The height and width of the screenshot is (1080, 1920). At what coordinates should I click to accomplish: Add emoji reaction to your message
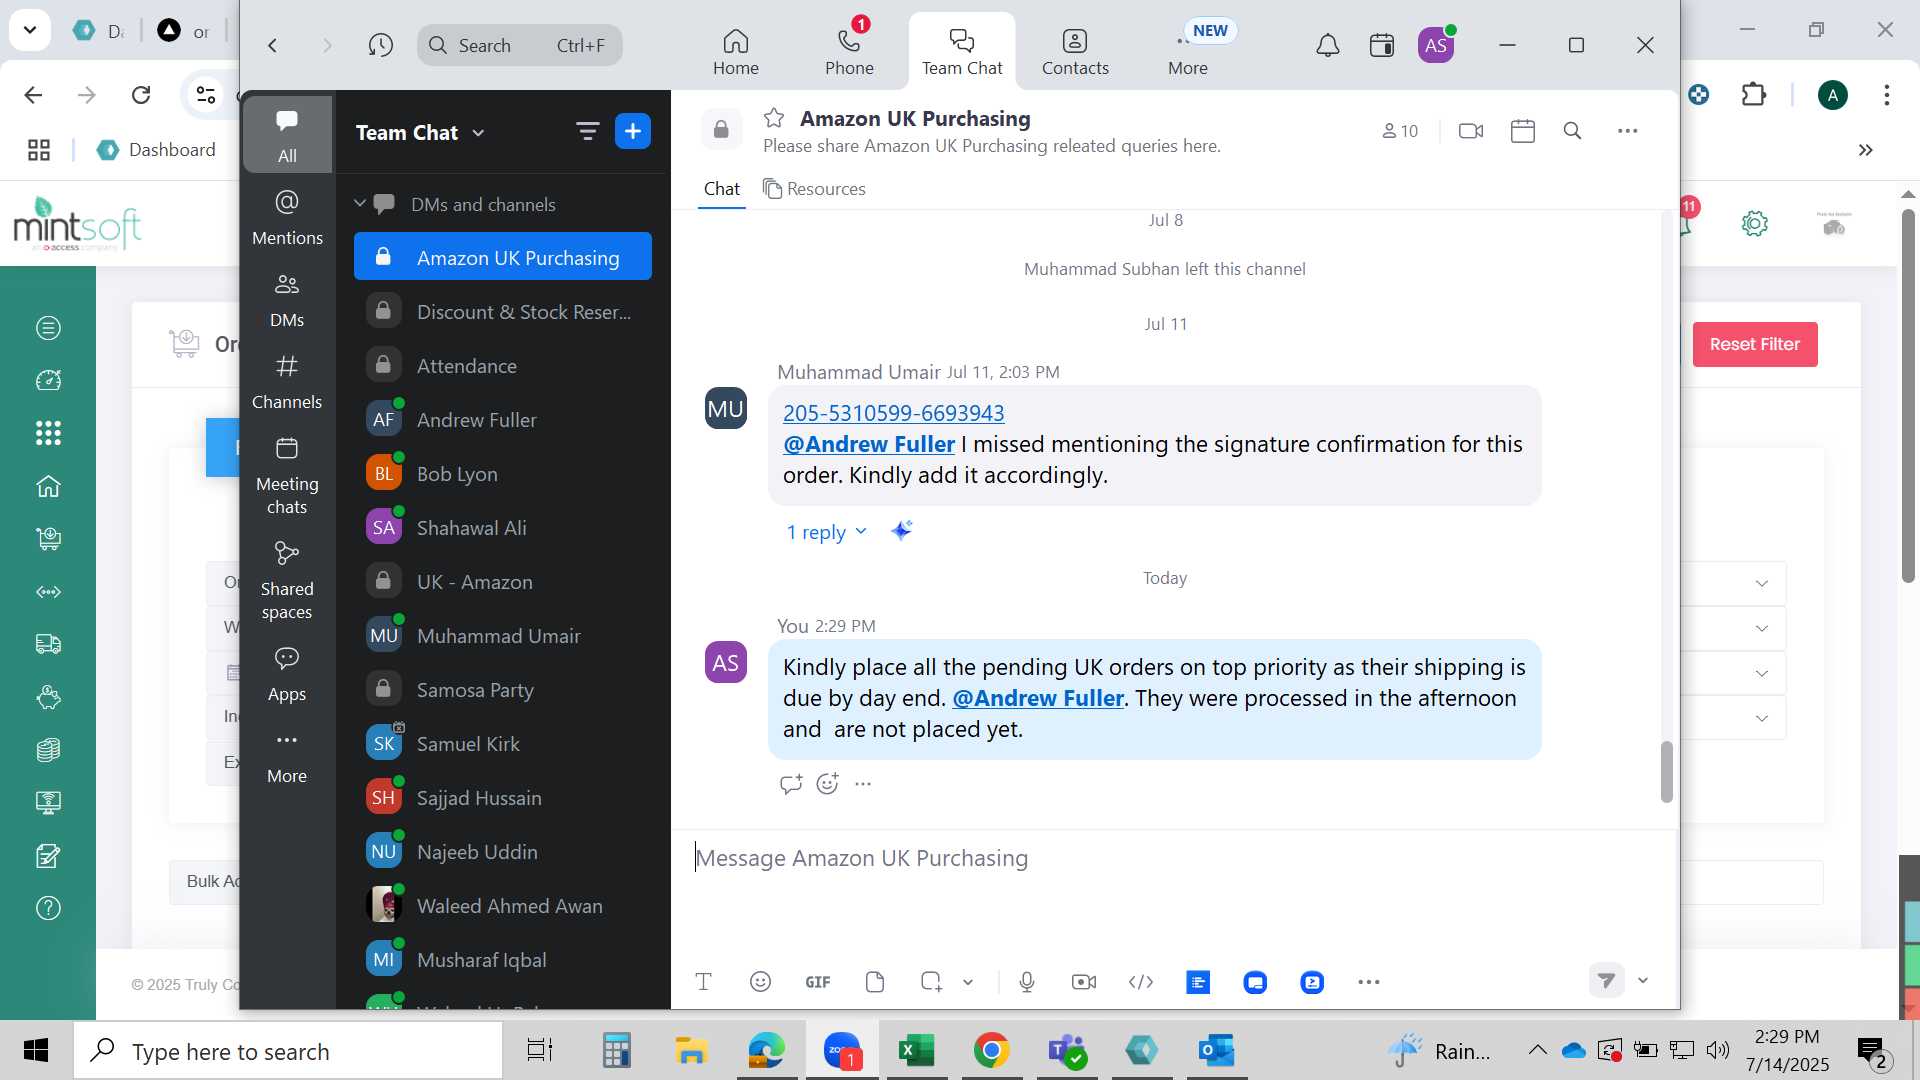coord(827,784)
